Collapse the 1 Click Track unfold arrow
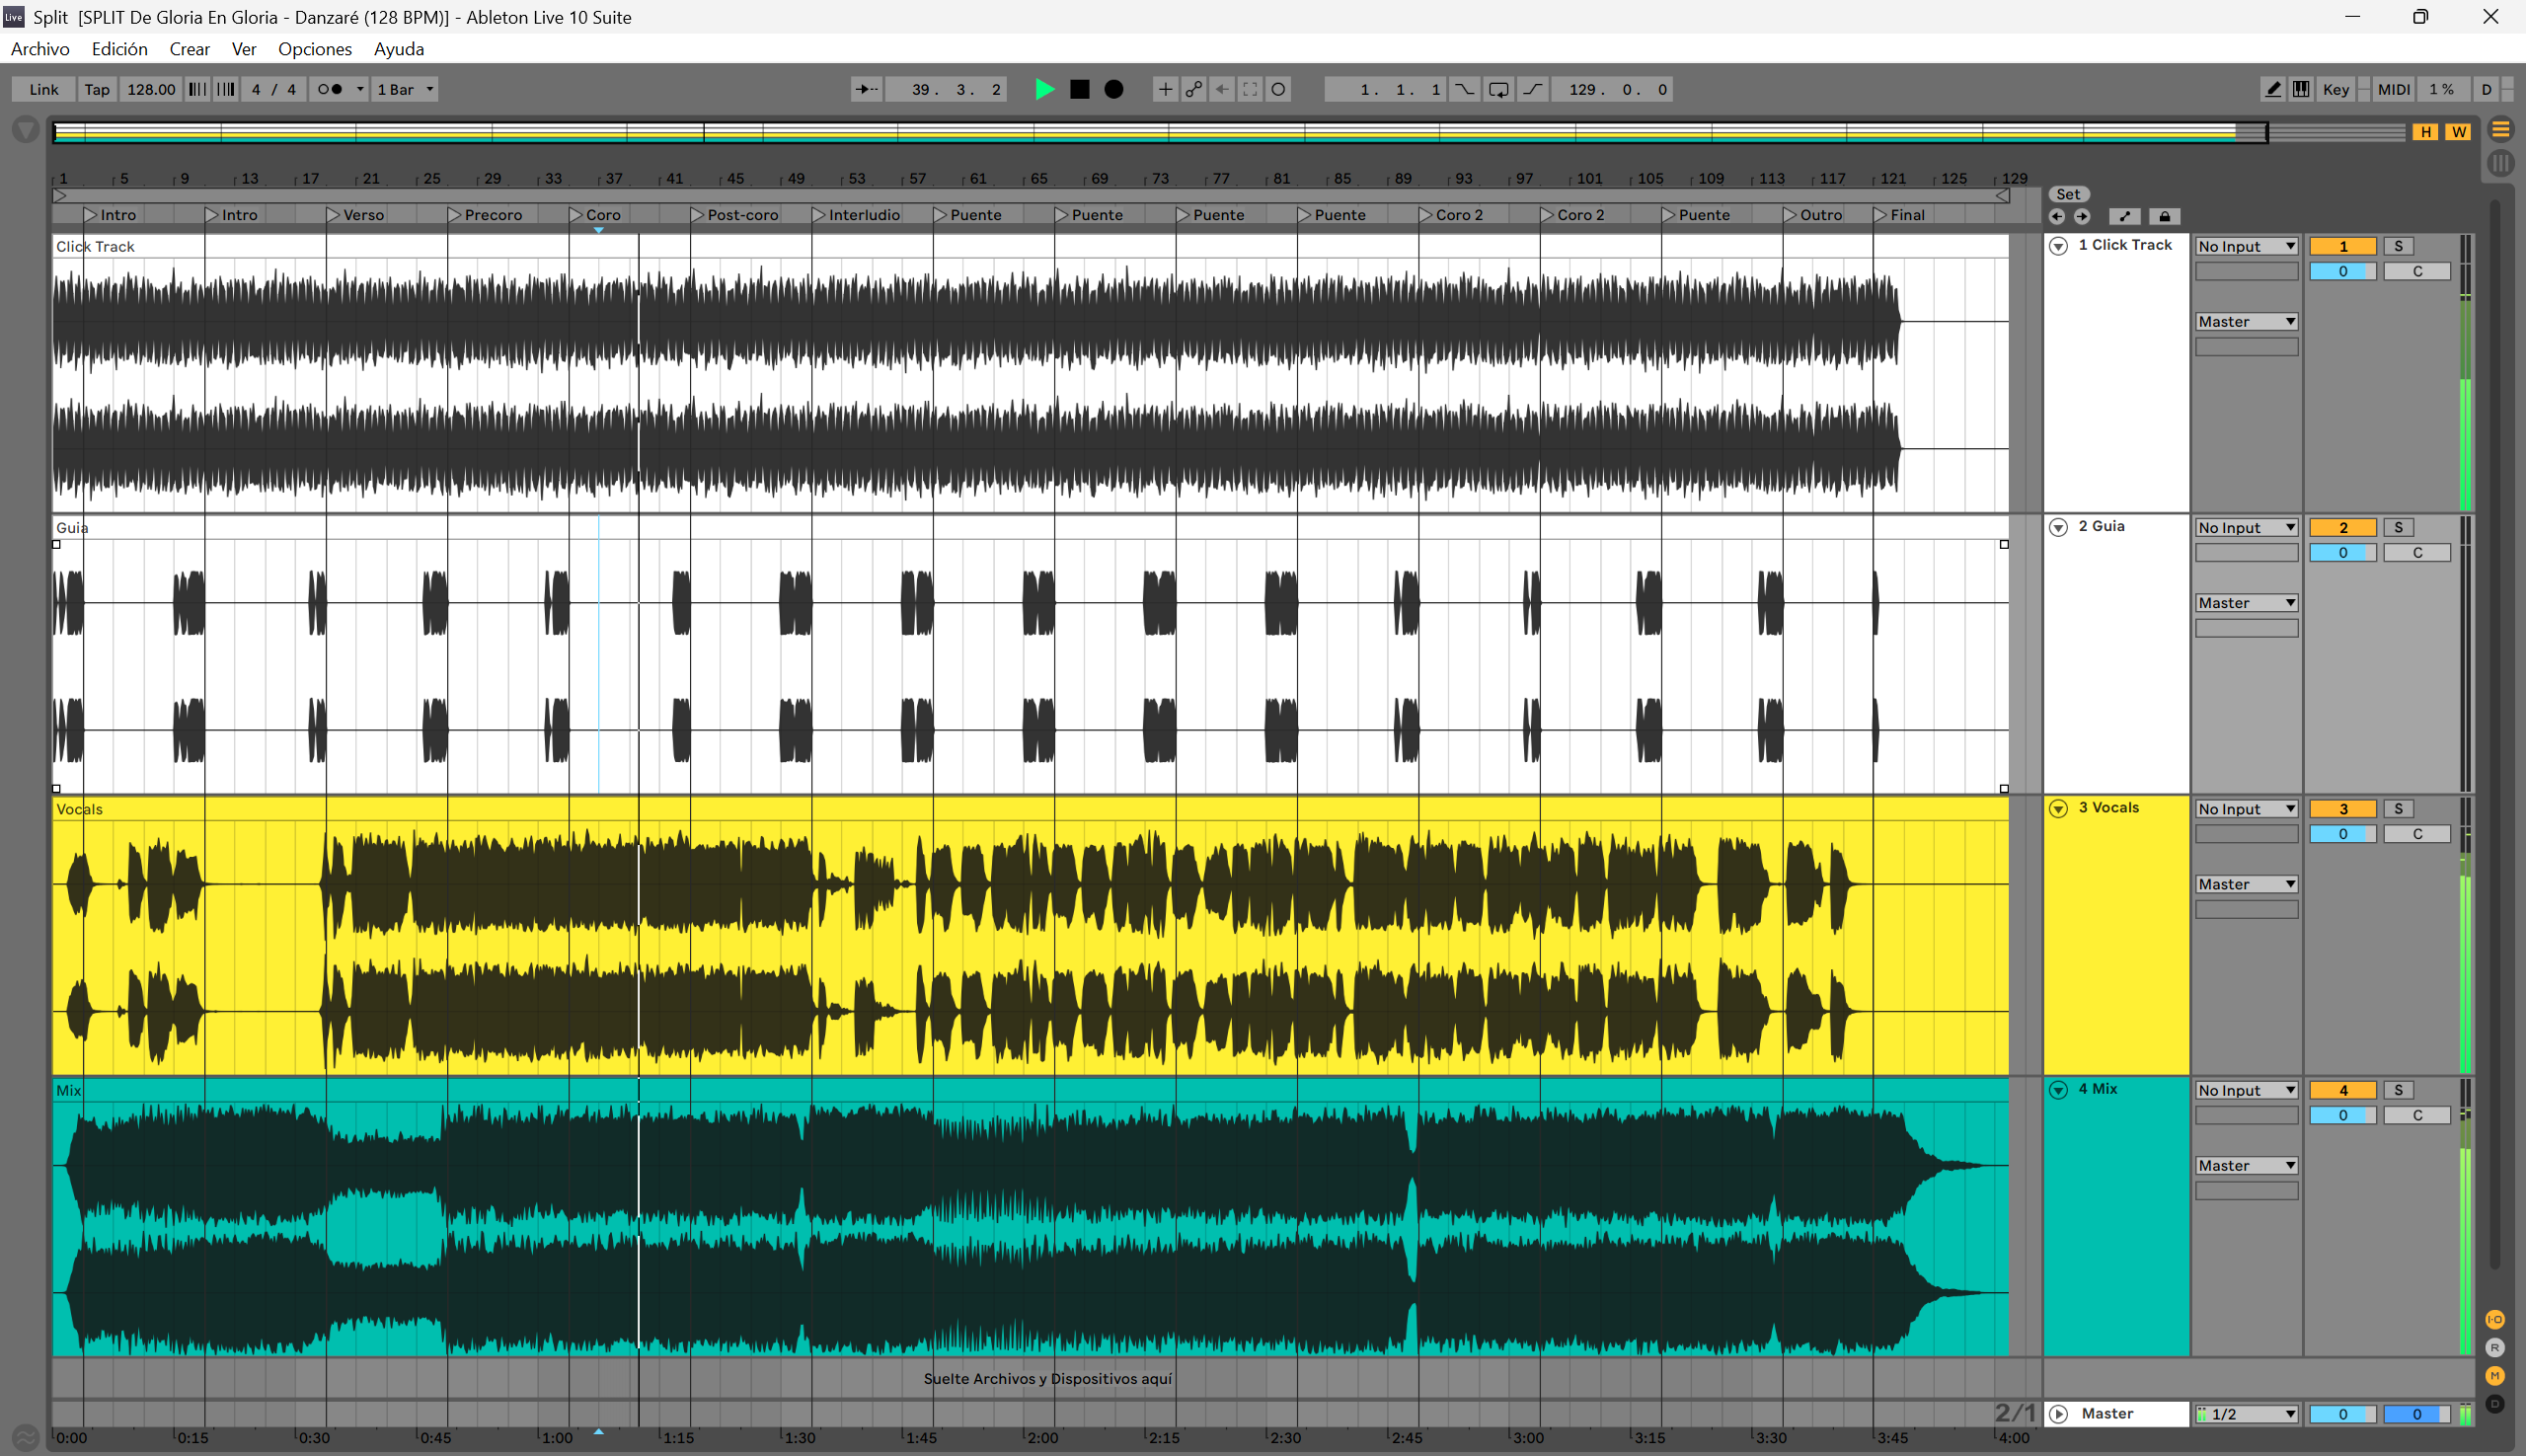 tap(2058, 246)
